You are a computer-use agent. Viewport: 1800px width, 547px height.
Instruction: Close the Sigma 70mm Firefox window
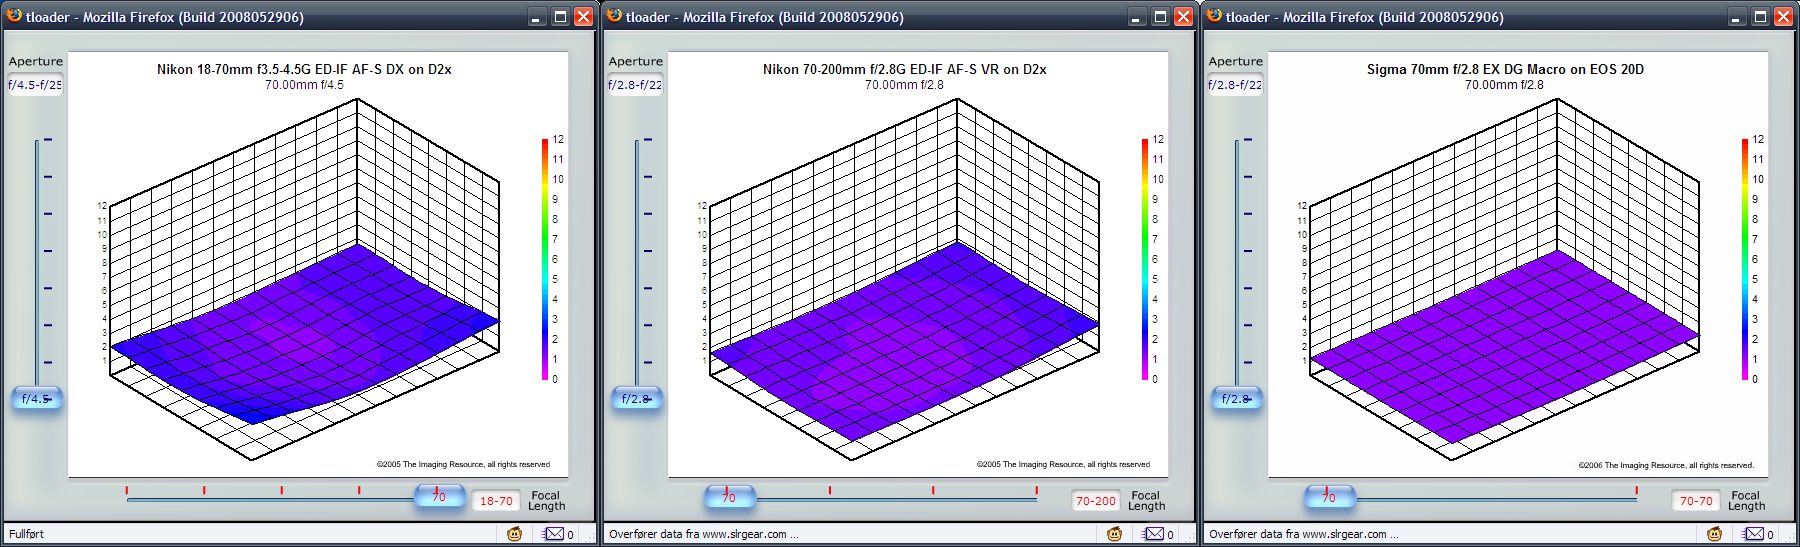coord(1783,17)
